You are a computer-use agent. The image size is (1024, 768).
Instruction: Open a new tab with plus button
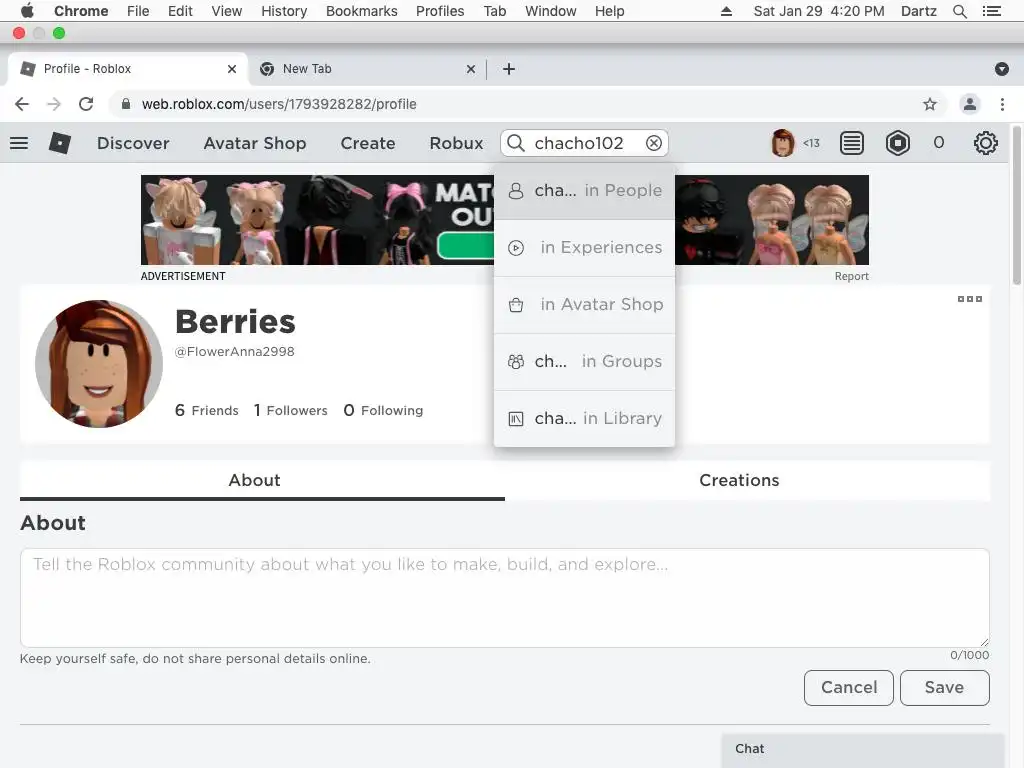click(x=509, y=69)
